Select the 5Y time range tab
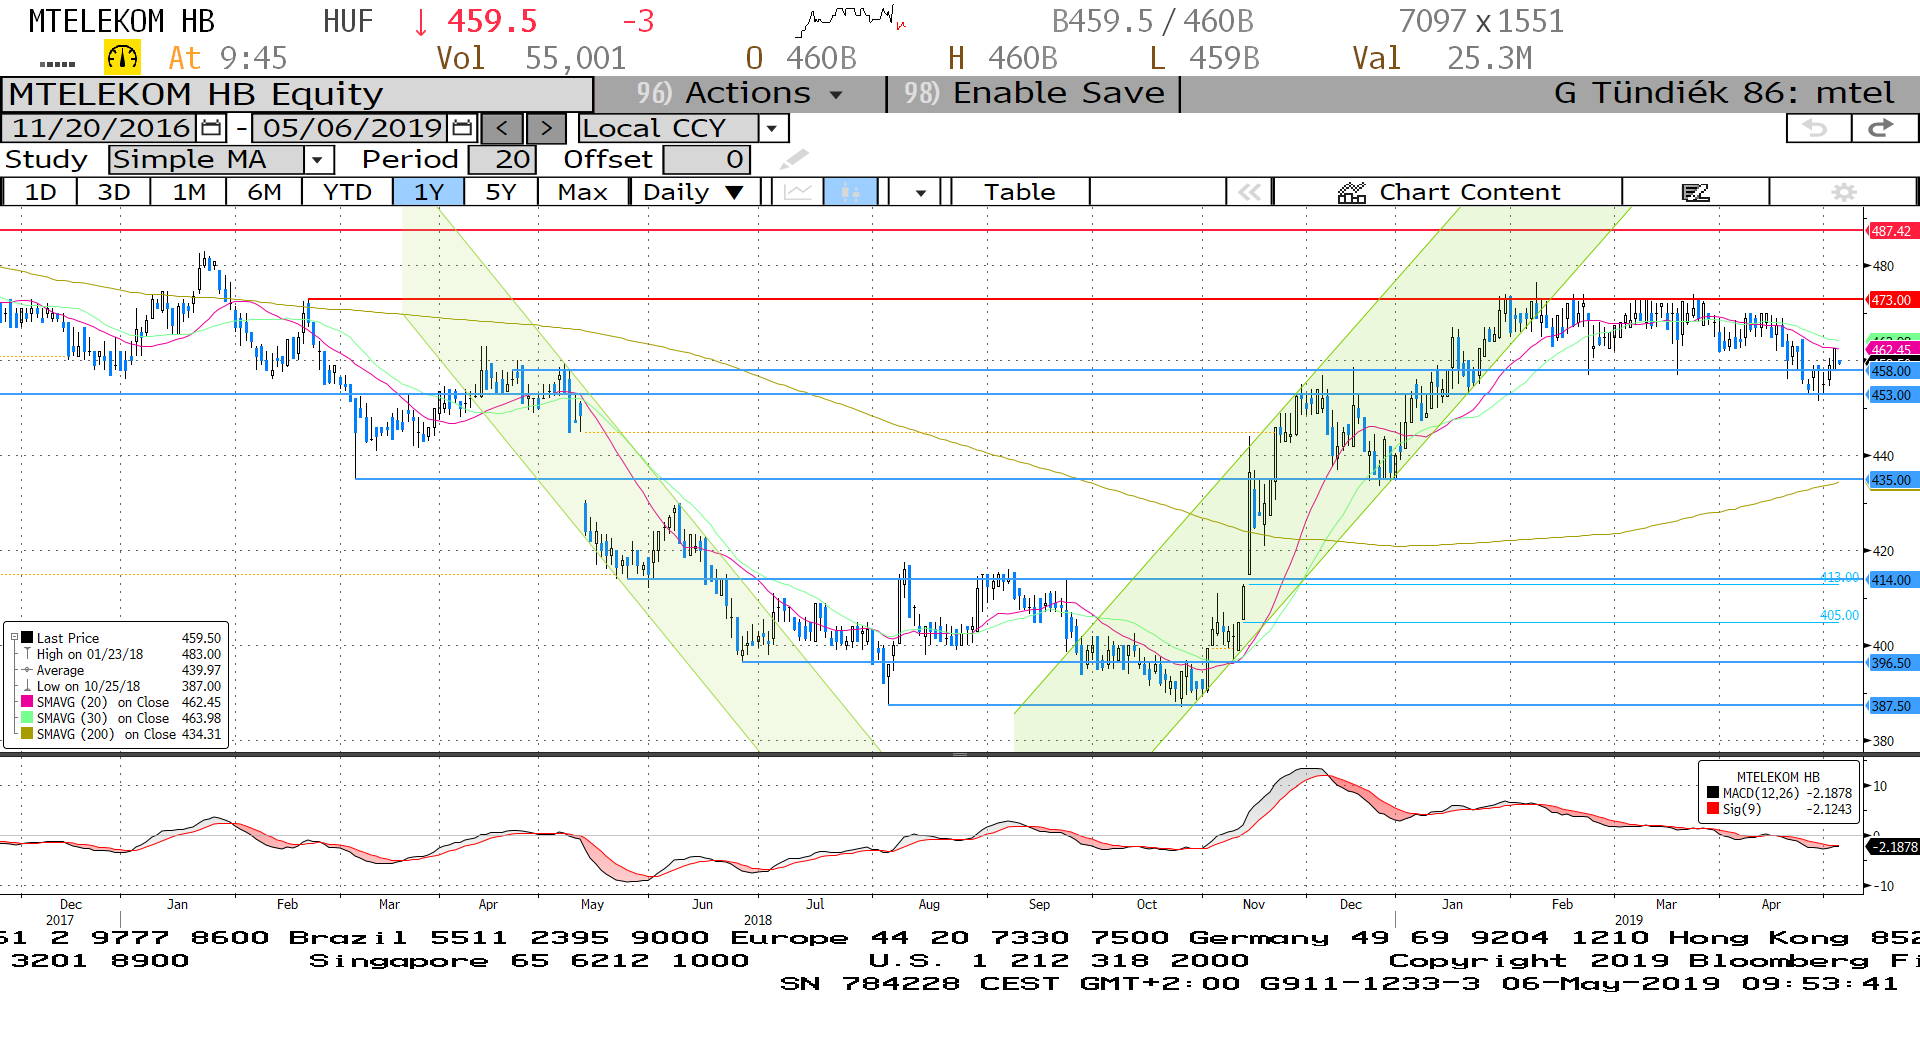This screenshot has height=1039, width=1920. tap(501, 192)
